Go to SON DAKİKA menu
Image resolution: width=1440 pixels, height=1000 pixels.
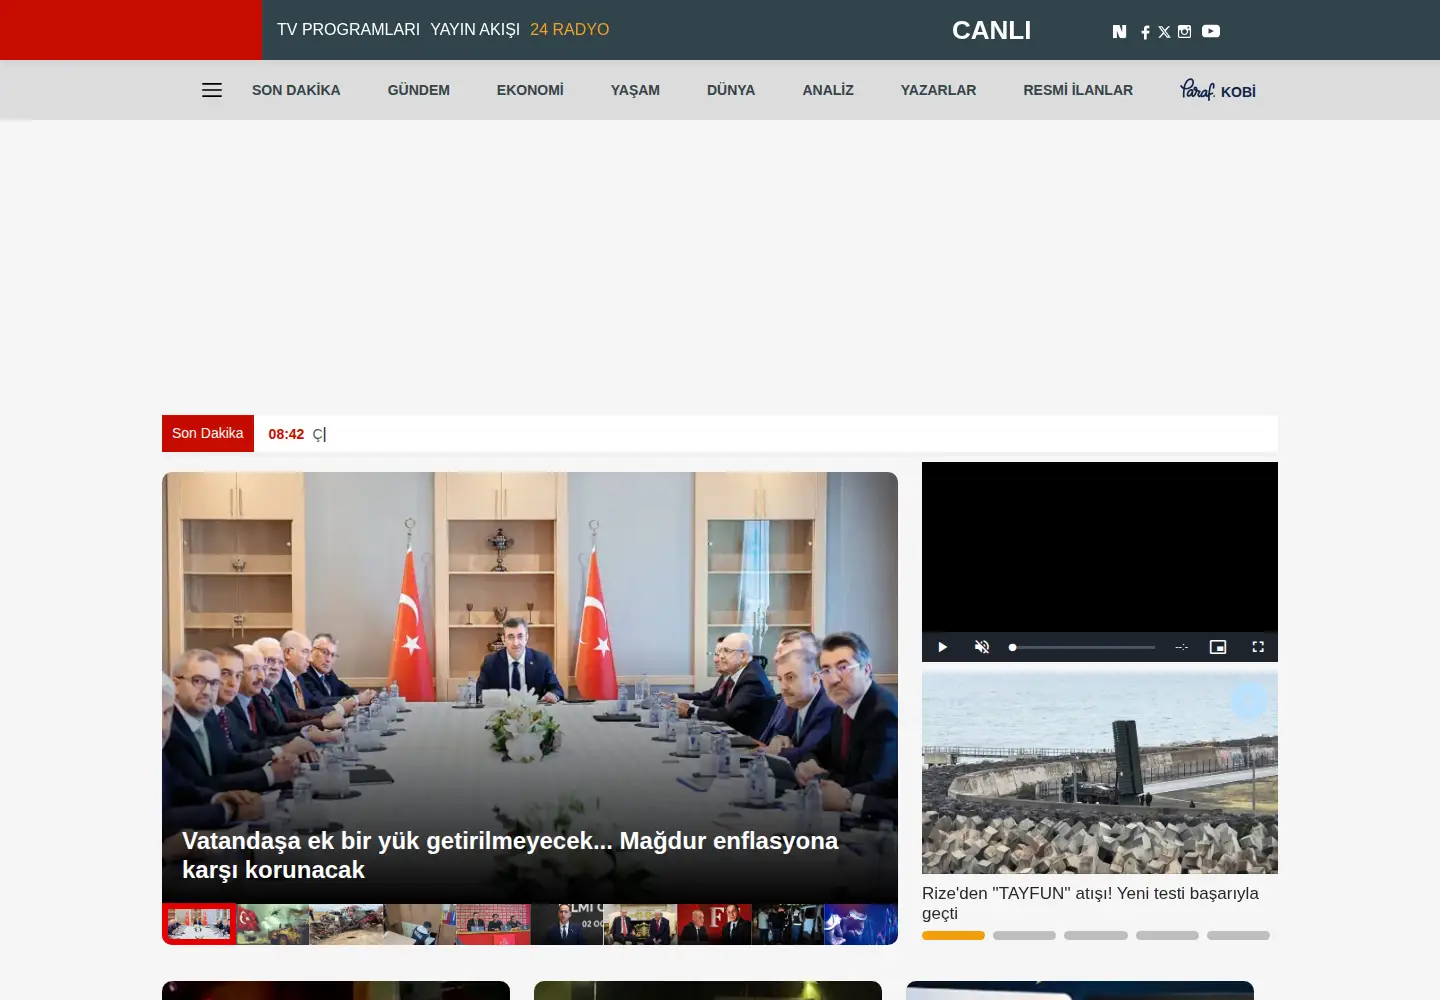pos(296,90)
